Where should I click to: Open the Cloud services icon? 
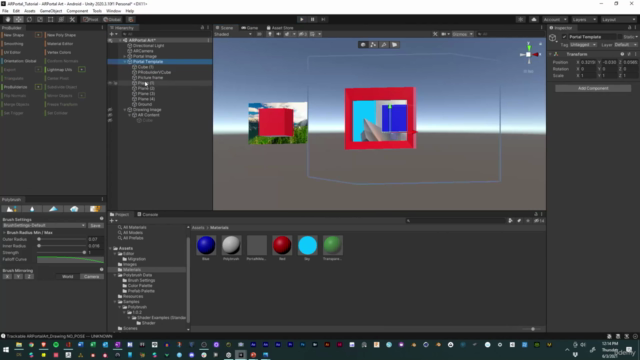534,20
